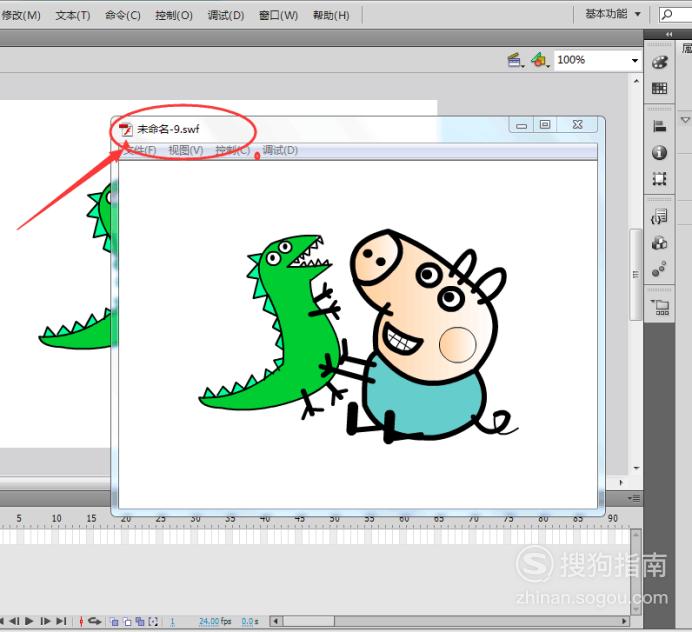Viewport: 692px width, 632px height.
Task: Open the Code Snippets panel icon
Action: [x=659, y=217]
